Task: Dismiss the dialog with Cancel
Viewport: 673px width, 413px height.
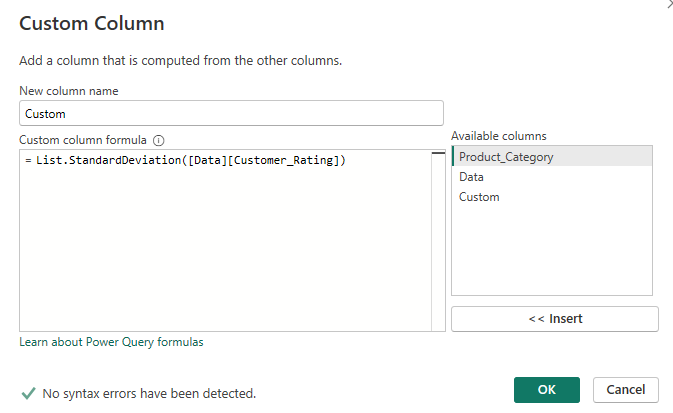Action: 625,389
